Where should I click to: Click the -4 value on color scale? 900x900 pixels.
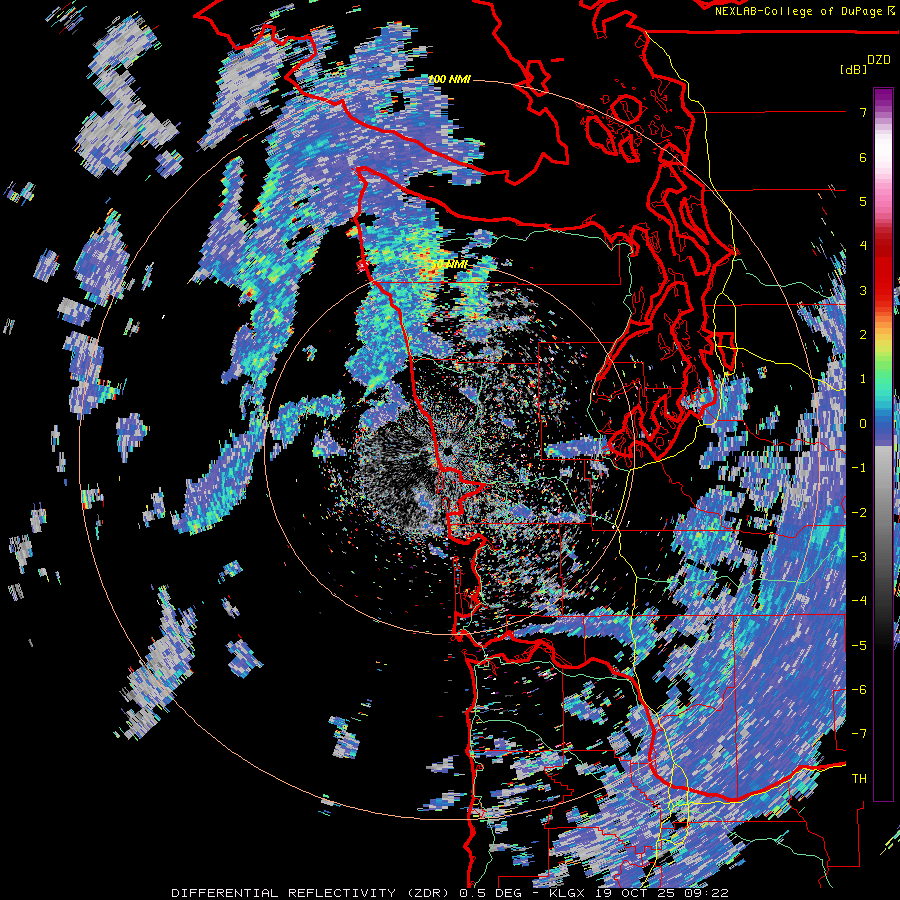859,600
